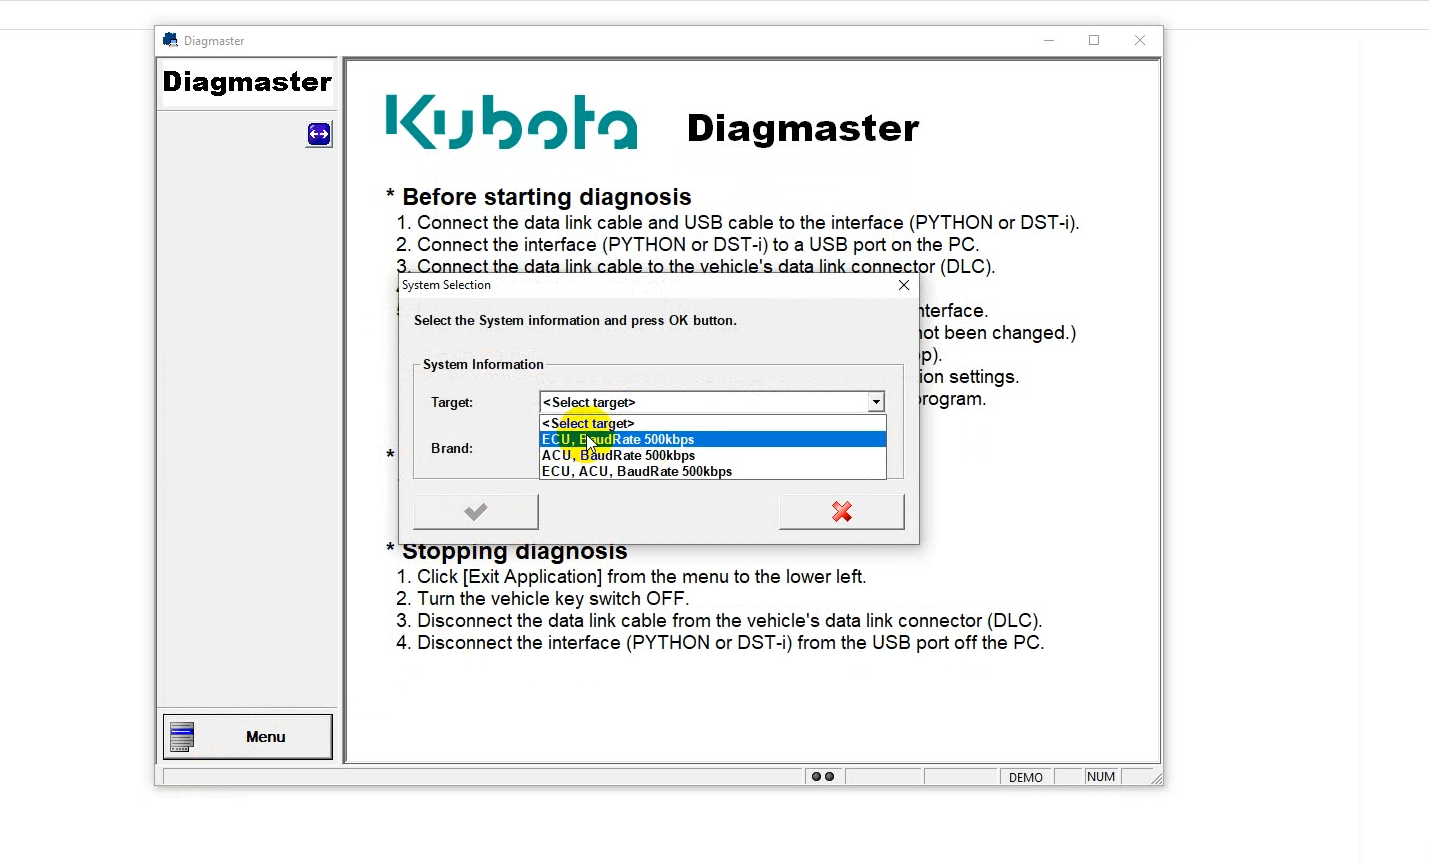Viewport: 1429px width, 864px height.
Task: Select 'ECU, ACU, BaudRate 500kbps' option
Action: 713,471
